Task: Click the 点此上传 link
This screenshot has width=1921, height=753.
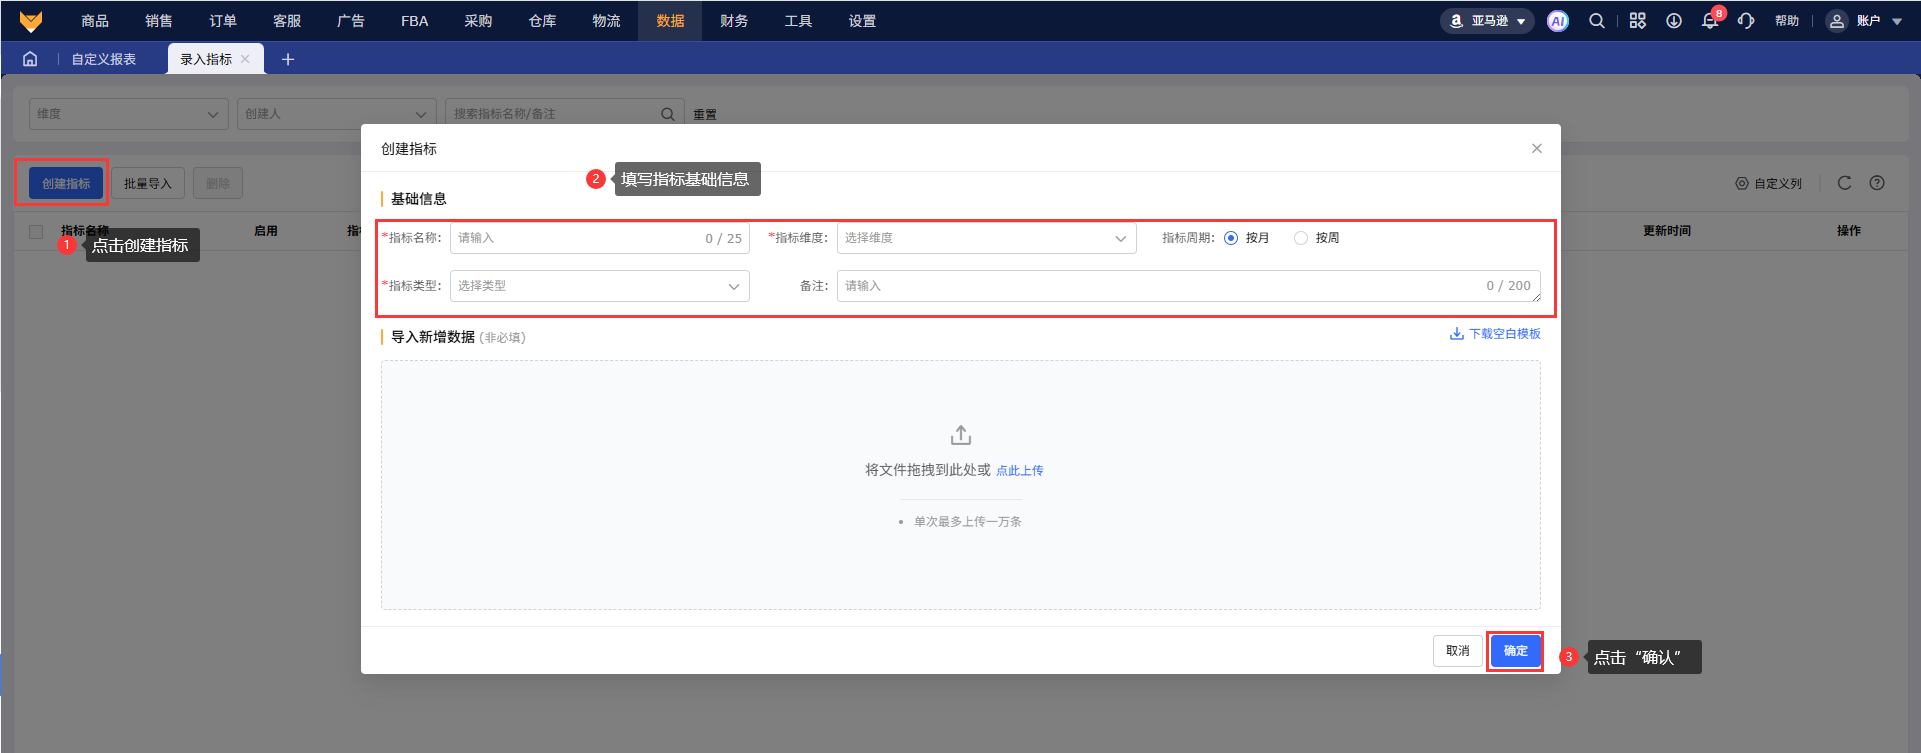Action: (x=1019, y=471)
